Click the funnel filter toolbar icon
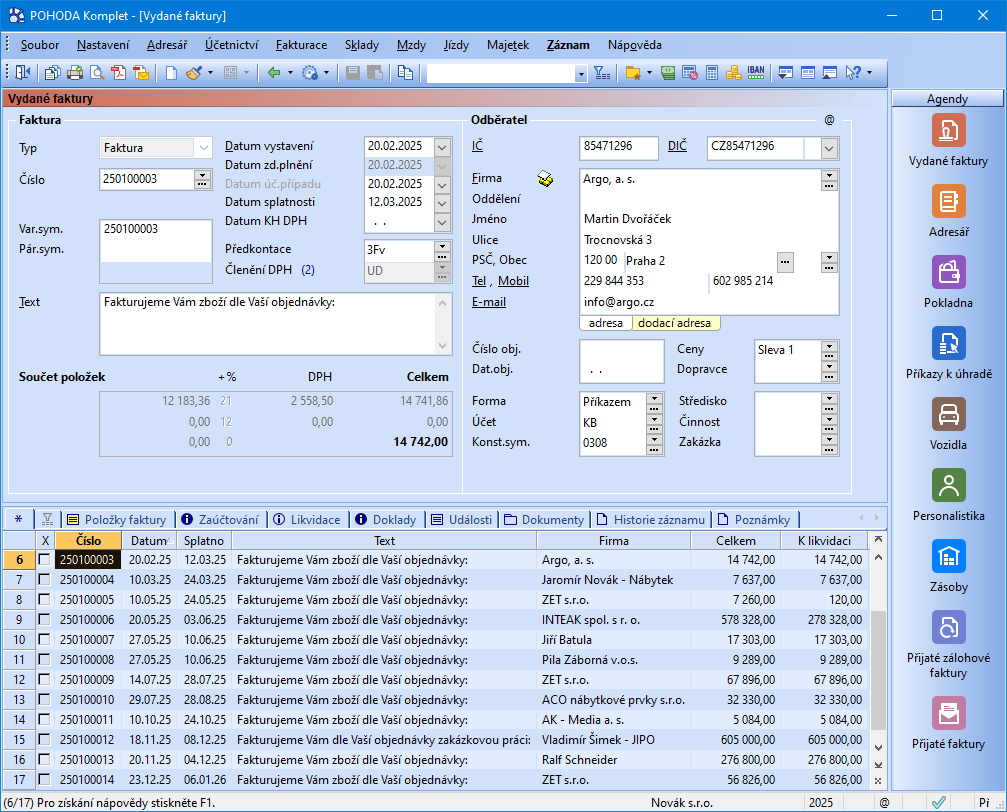 tap(602, 73)
